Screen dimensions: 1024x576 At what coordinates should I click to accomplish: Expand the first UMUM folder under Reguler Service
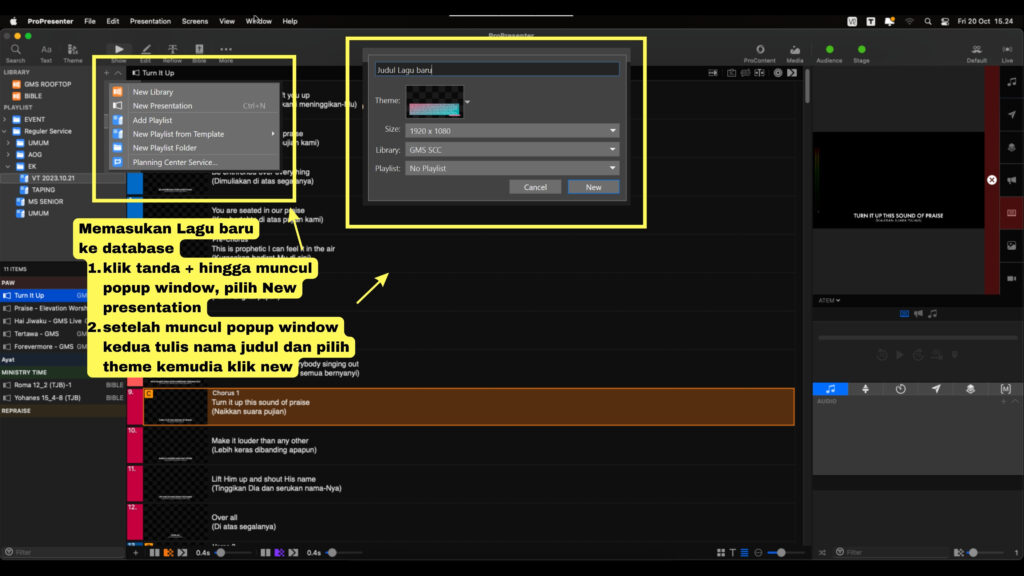pyautogui.click(x=8, y=143)
